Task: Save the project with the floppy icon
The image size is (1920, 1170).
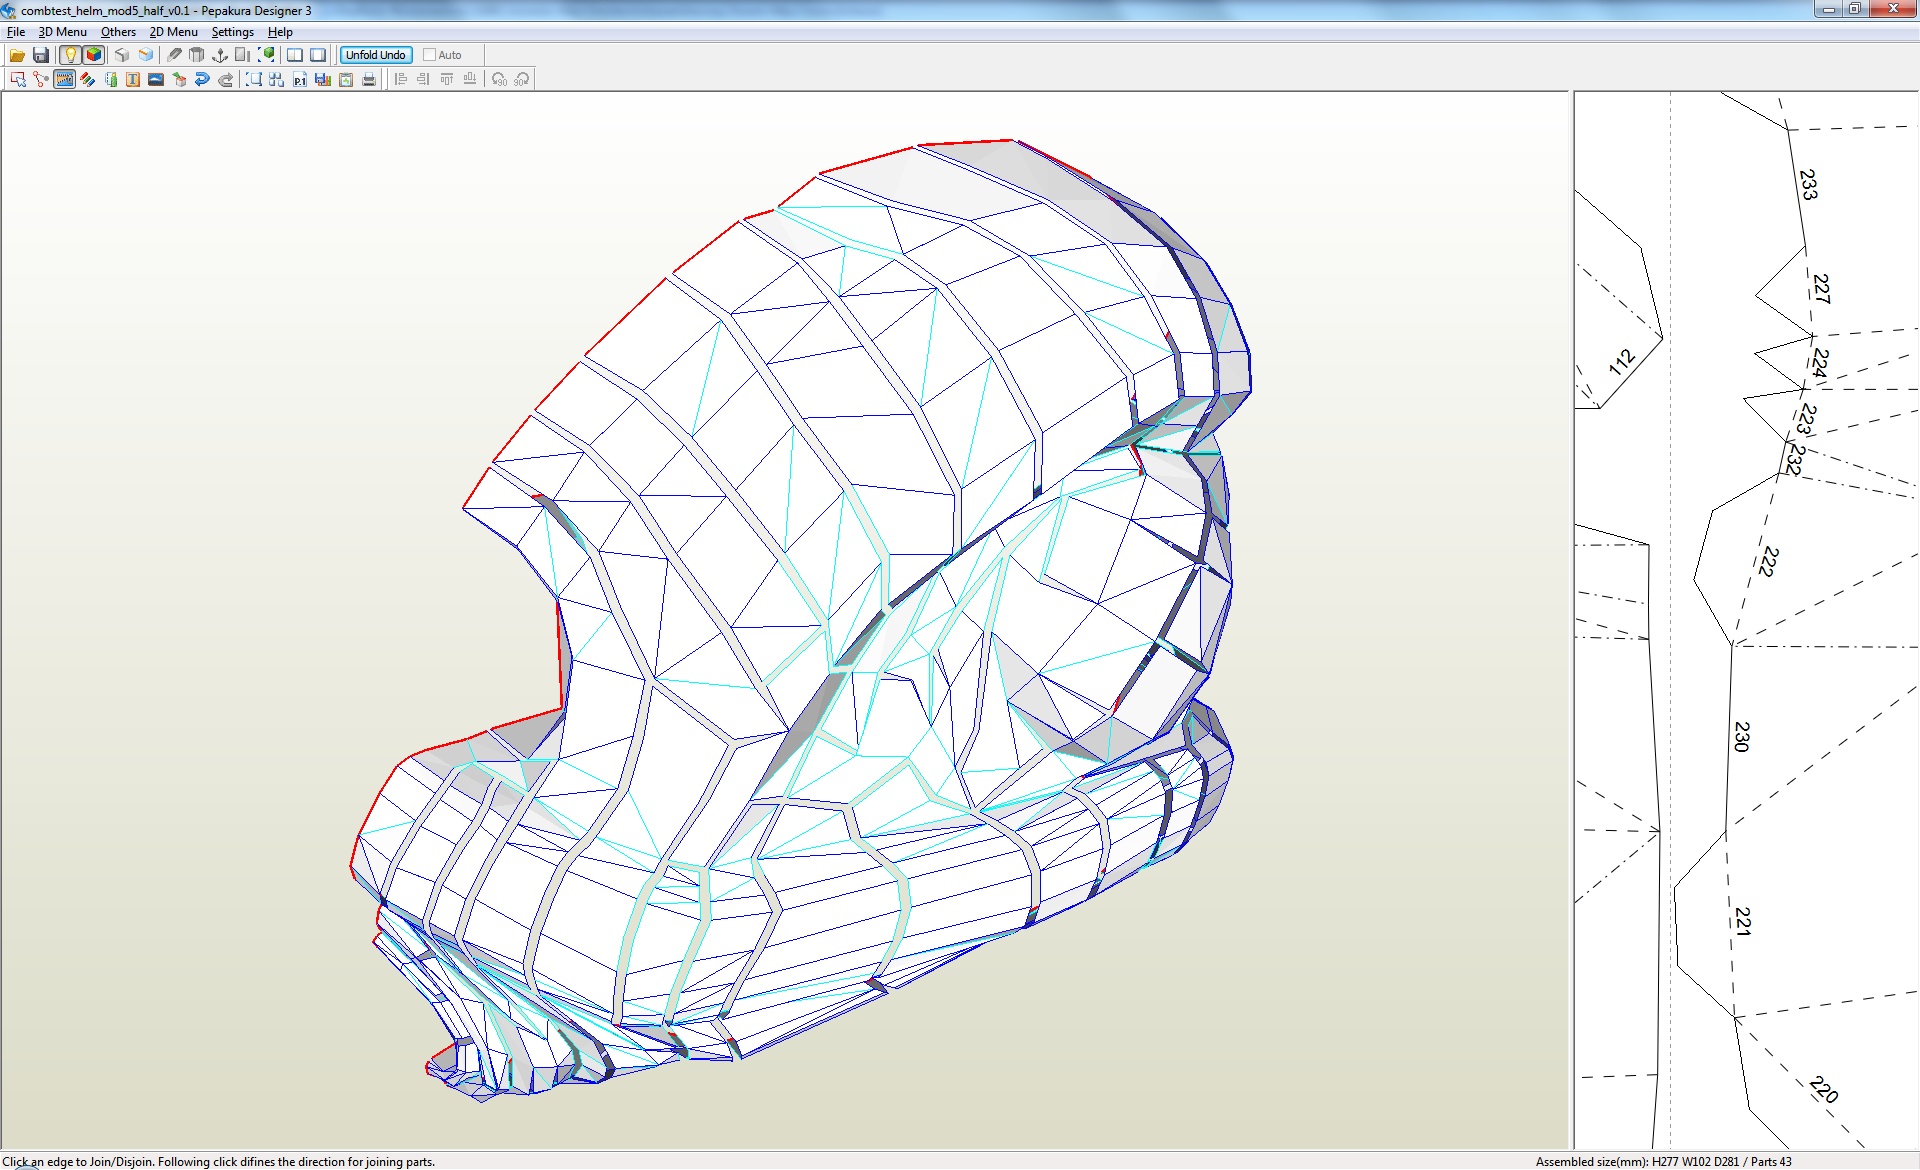Action: coord(41,55)
